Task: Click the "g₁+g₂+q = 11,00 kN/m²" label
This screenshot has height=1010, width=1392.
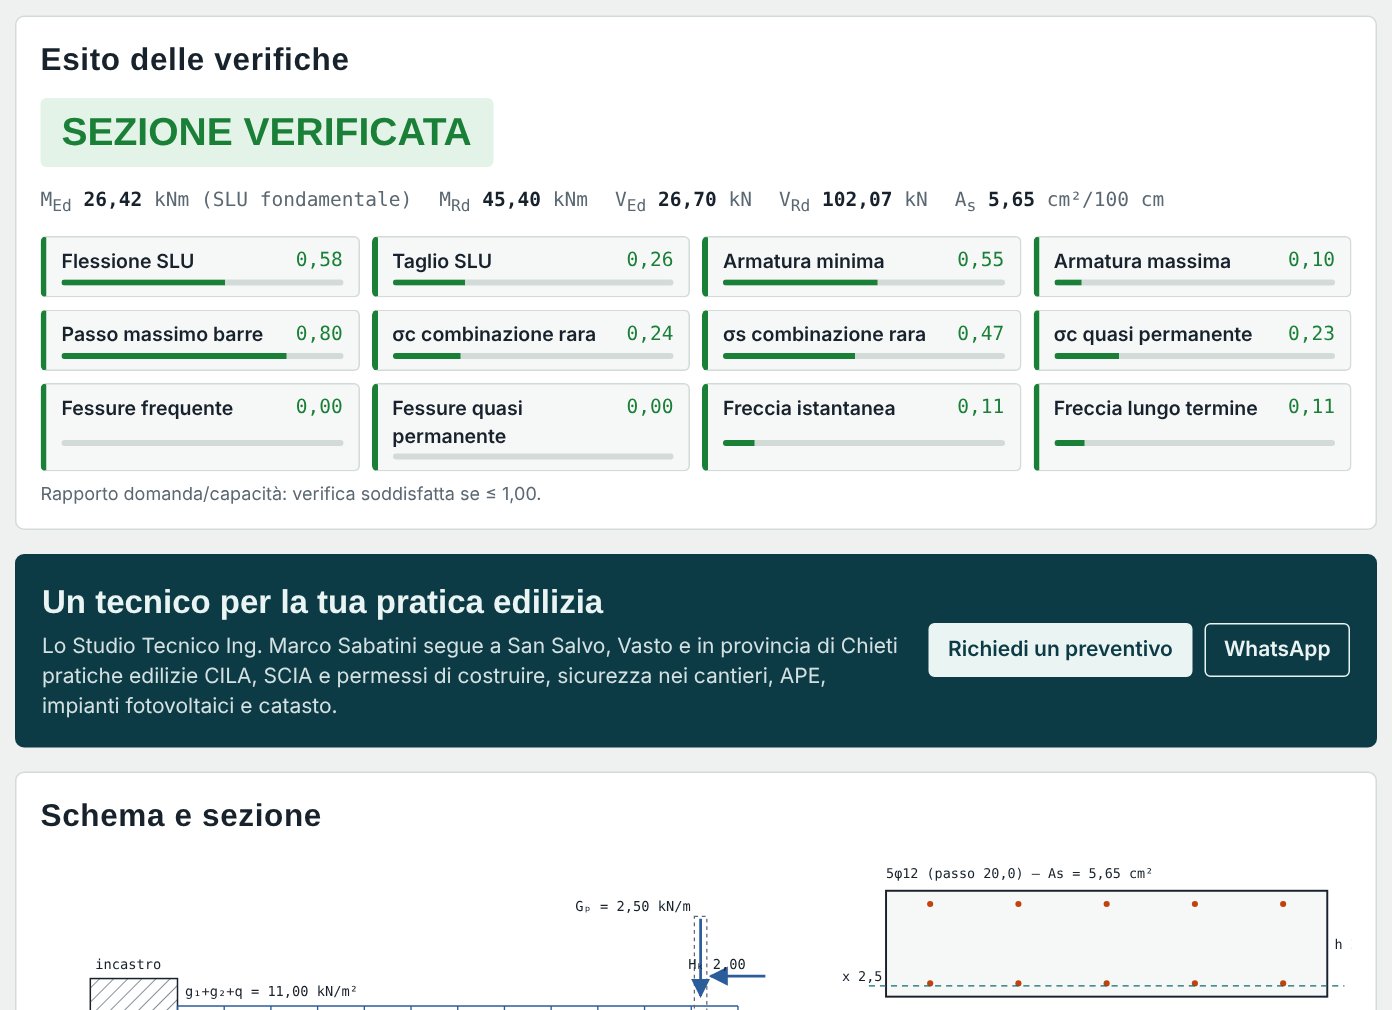Action: click(271, 991)
